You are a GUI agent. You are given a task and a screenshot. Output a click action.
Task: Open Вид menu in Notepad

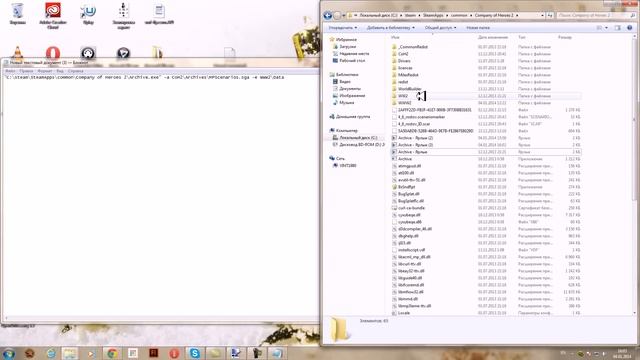(x=60, y=71)
